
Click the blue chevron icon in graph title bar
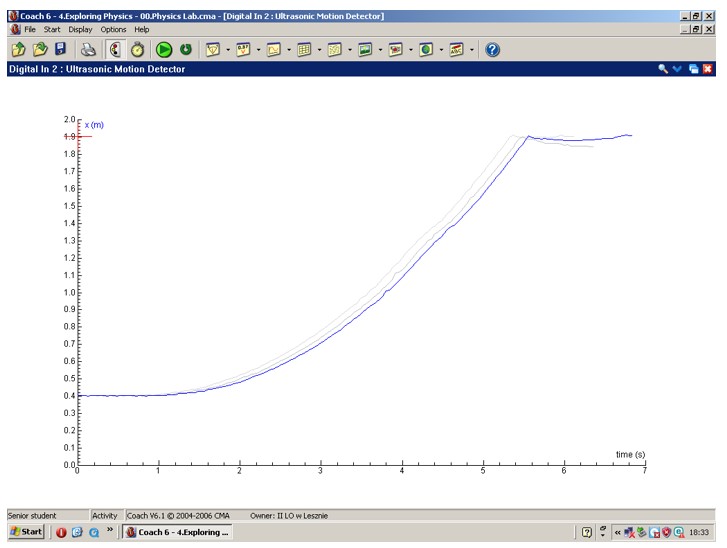677,69
